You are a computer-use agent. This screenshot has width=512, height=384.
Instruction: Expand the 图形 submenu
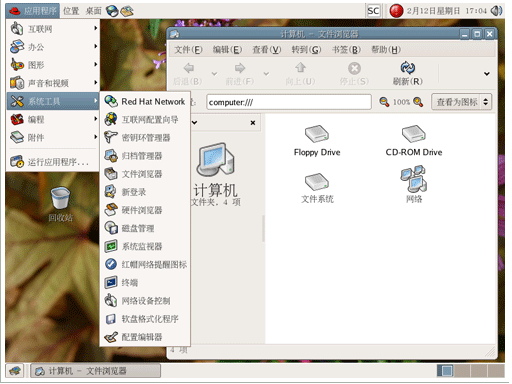53,65
